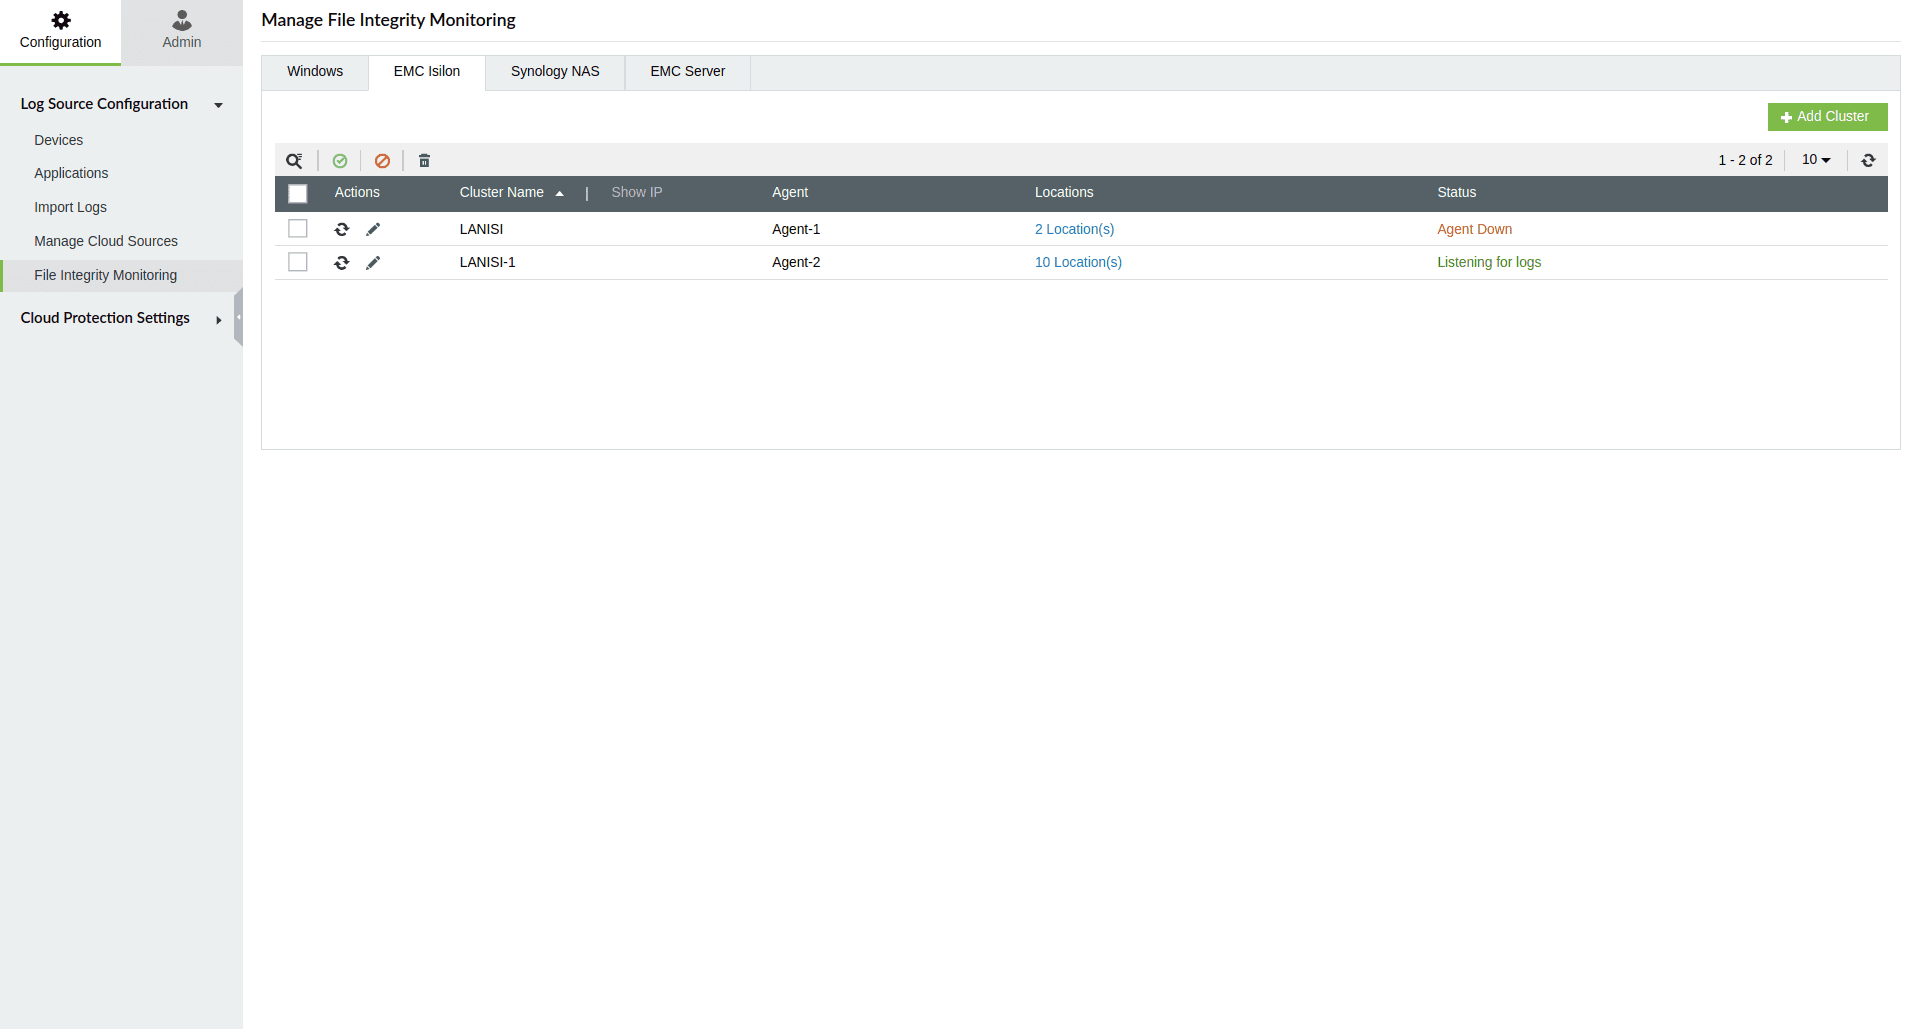1917x1029 pixels.
Task: Click the search magnifier icon in toolbar
Action: [x=294, y=161]
